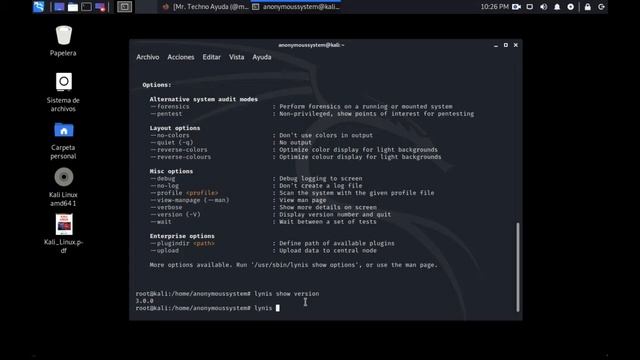Click the terminal window title bar
The image size is (640, 360).
pyautogui.click(x=311, y=45)
